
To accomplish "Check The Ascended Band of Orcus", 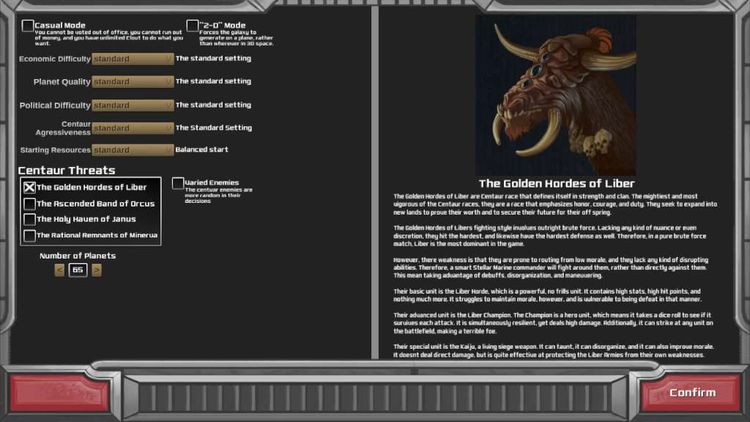I will click(x=30, y=204).
